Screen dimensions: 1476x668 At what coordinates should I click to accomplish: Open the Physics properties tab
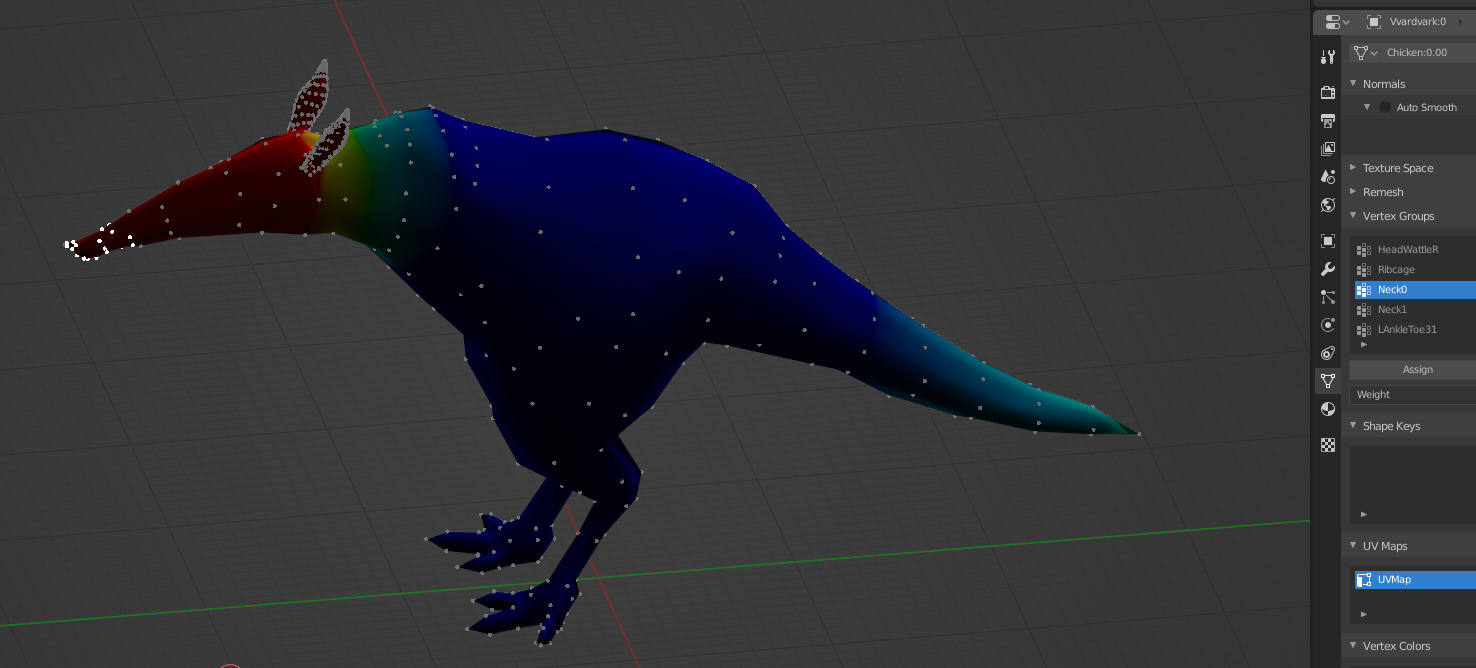(1328, 325)
